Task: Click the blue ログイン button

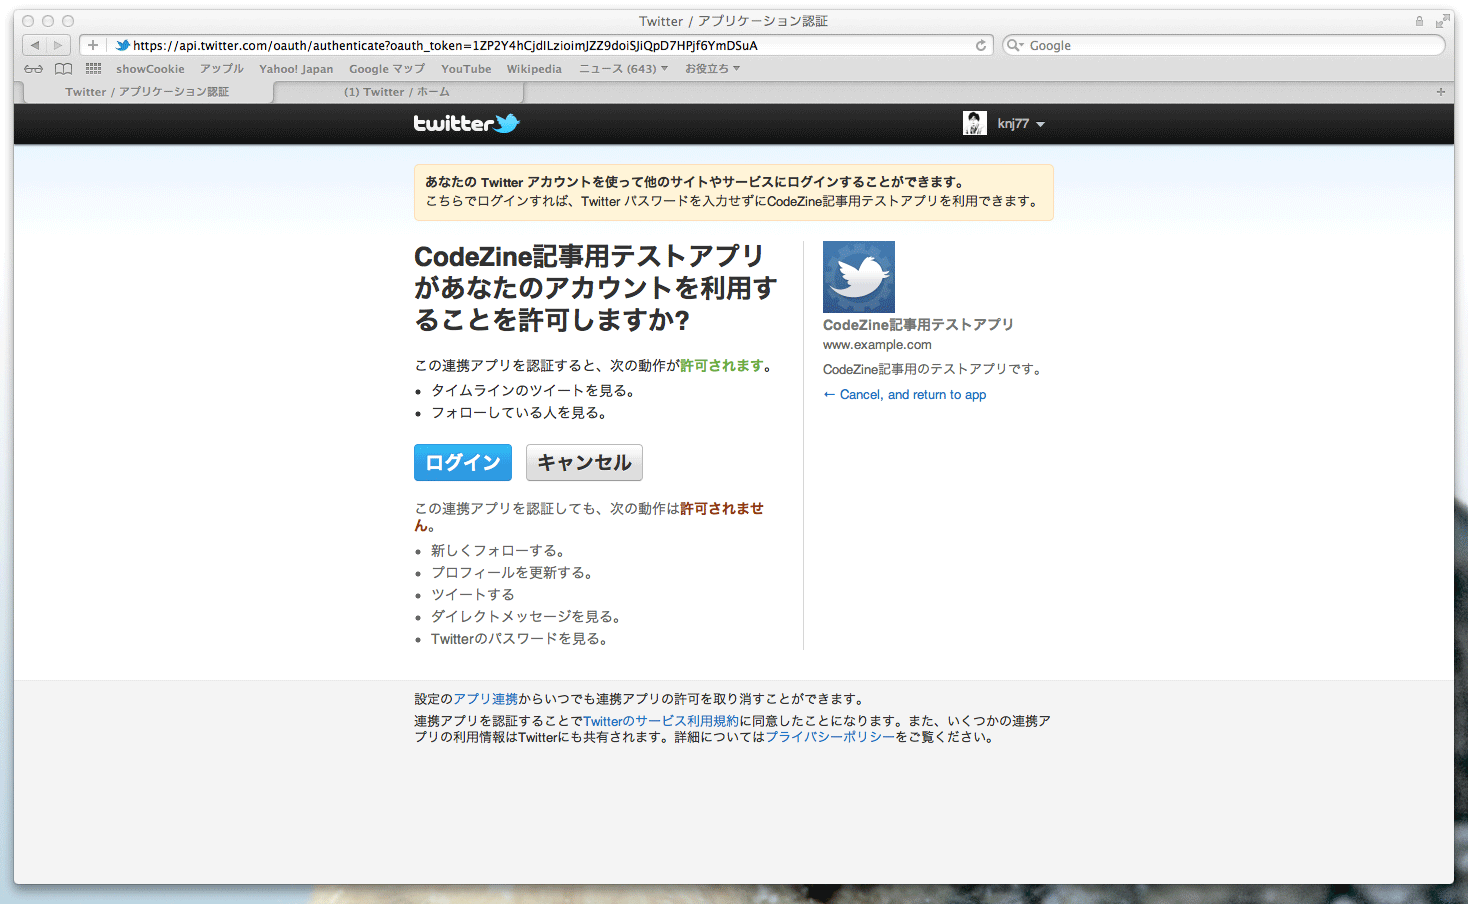Action: 463,463
